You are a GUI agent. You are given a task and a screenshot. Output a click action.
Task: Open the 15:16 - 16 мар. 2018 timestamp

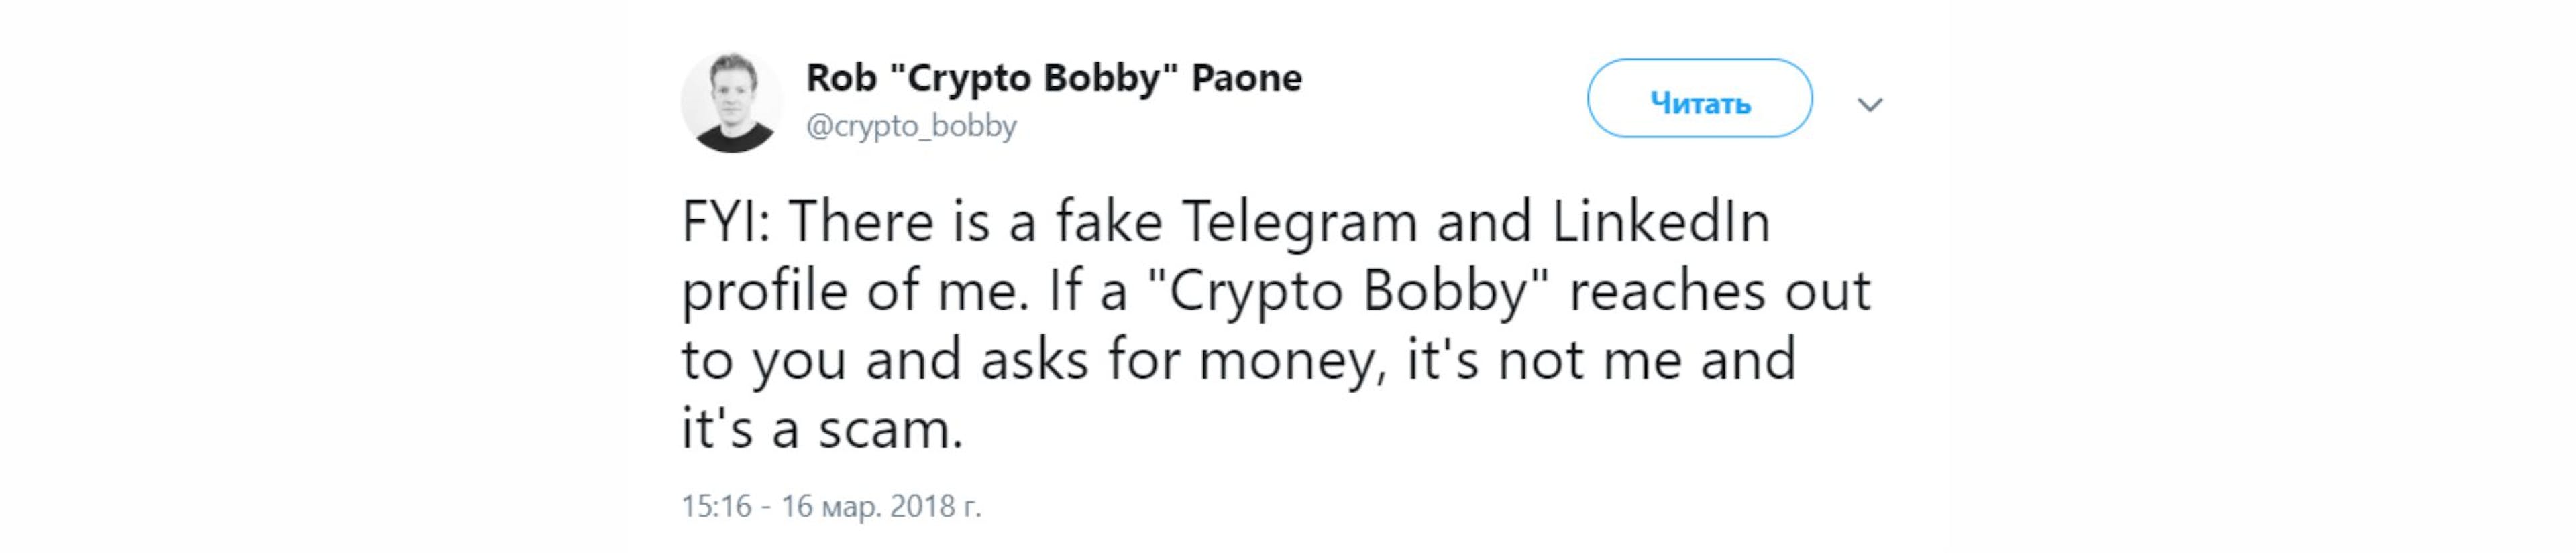coord(831,506)
